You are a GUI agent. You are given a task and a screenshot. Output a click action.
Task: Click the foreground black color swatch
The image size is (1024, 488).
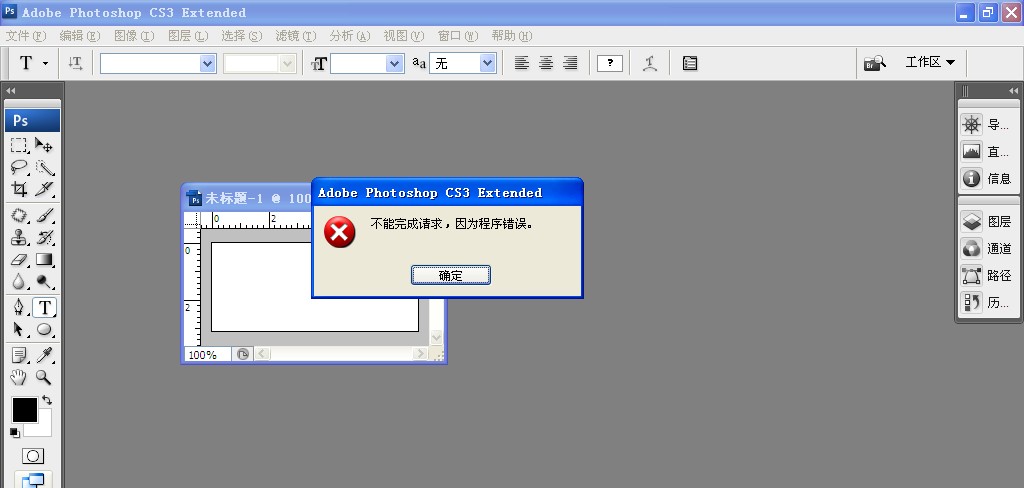coord(24,409)
